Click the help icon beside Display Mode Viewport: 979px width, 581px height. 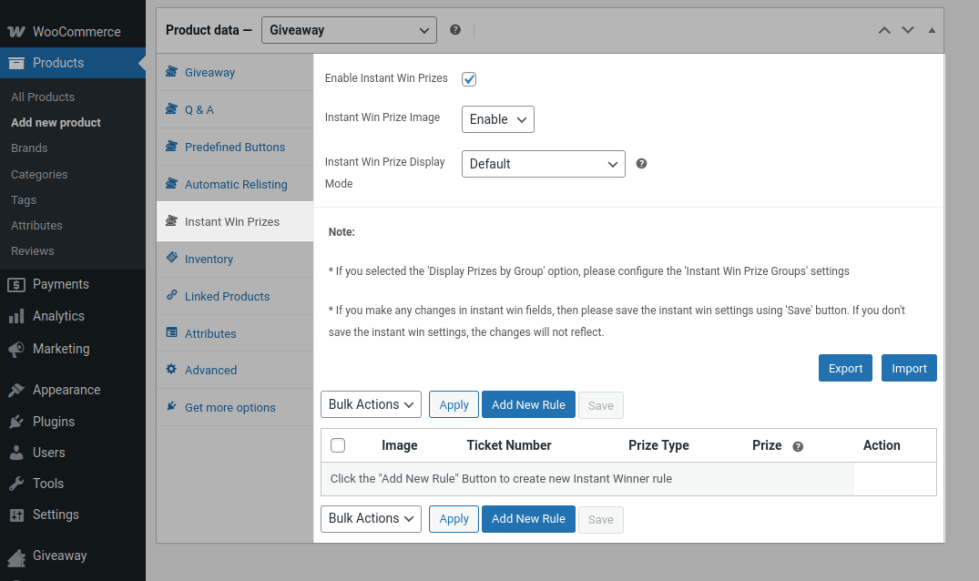click(642, 164)
